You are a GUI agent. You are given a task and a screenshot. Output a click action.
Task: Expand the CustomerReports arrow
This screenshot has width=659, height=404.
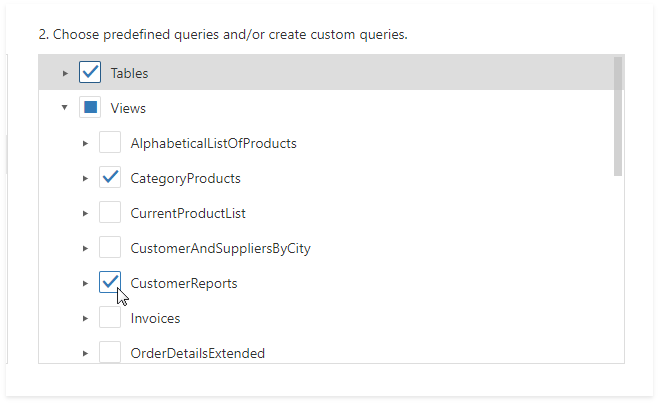(x=85, y=283)
